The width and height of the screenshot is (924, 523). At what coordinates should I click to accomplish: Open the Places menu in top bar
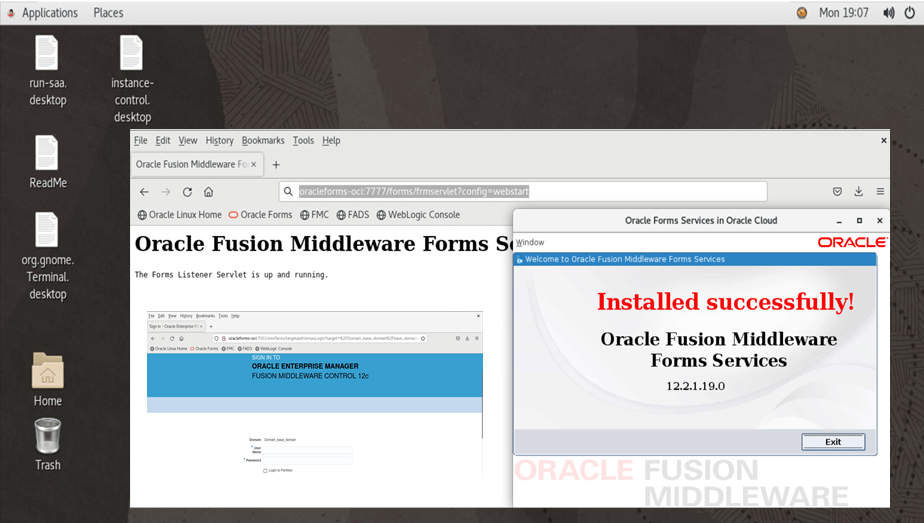point(108,12)
